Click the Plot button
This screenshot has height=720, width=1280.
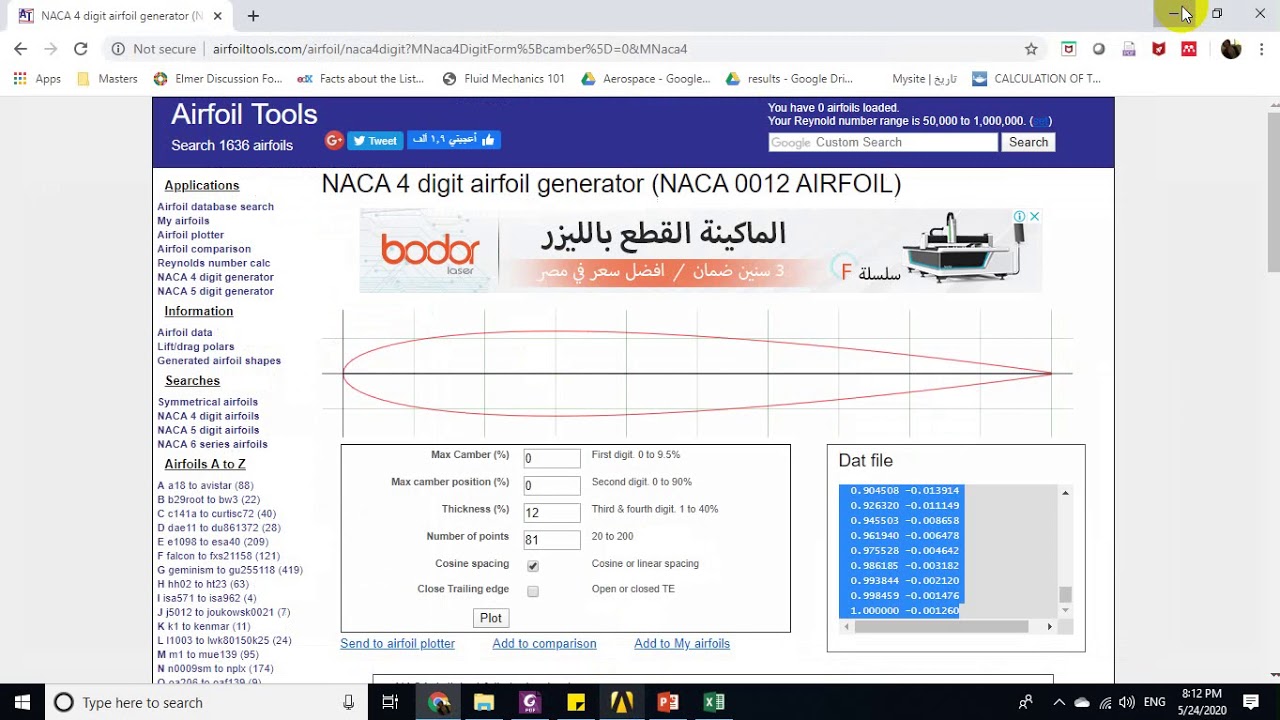(x=491, y=618)
